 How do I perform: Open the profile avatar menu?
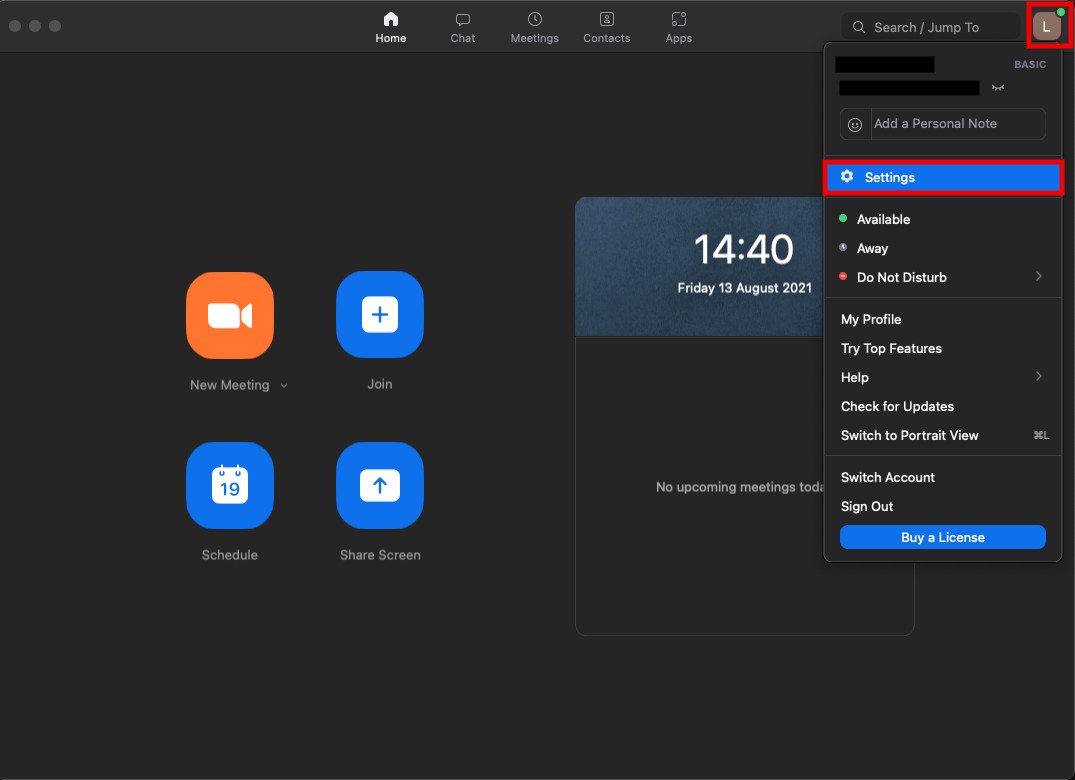pyautogui.click(x=1048, y=26)
